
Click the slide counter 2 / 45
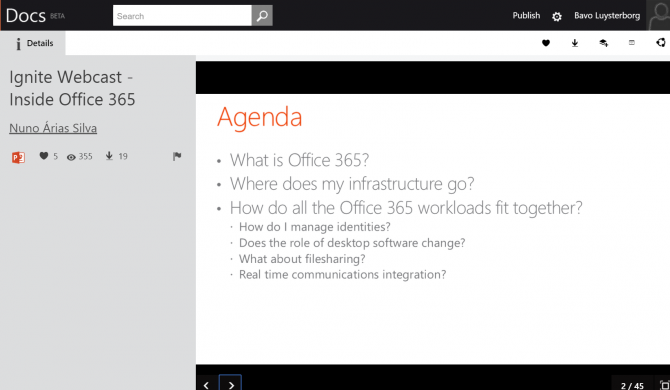pos(632,385)
